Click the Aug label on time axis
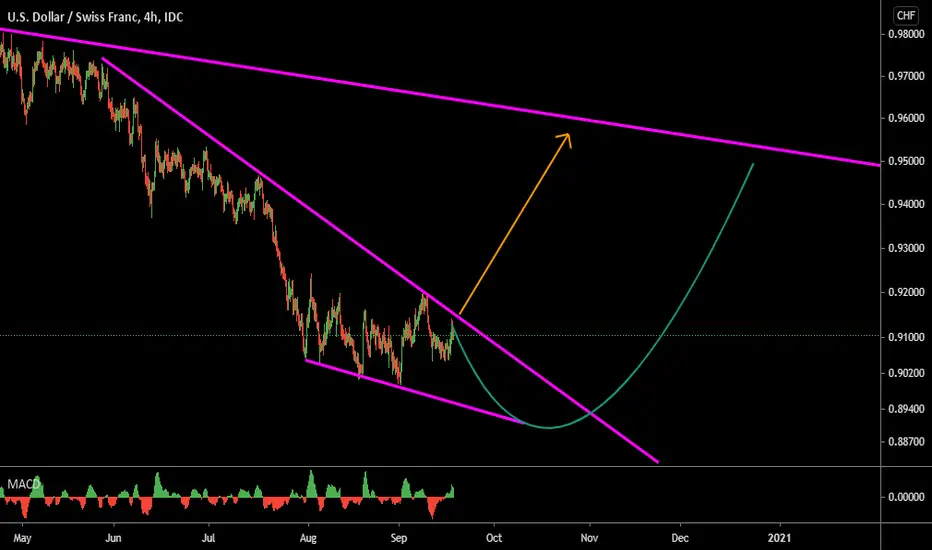The image size is (932, 550). click(308, 538)
